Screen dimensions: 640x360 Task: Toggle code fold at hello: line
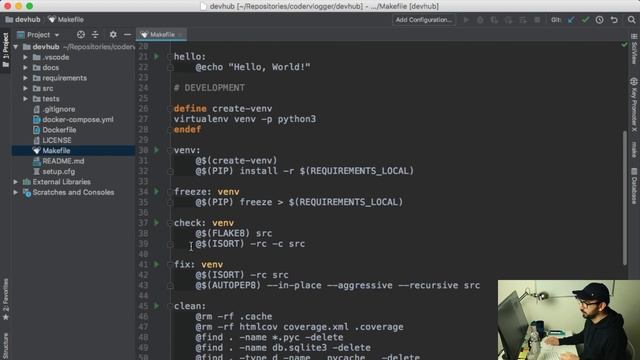point(170,57)
